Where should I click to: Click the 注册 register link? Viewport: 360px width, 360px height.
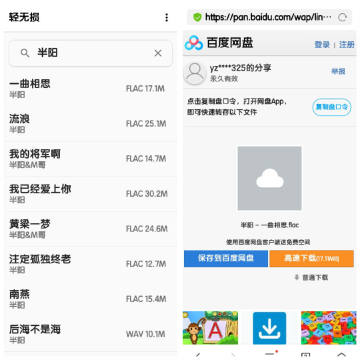[347, 44]
